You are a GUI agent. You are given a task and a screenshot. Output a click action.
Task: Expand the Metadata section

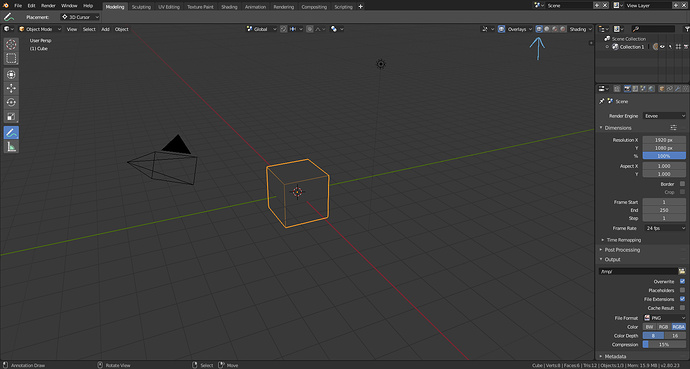(615, 356)
